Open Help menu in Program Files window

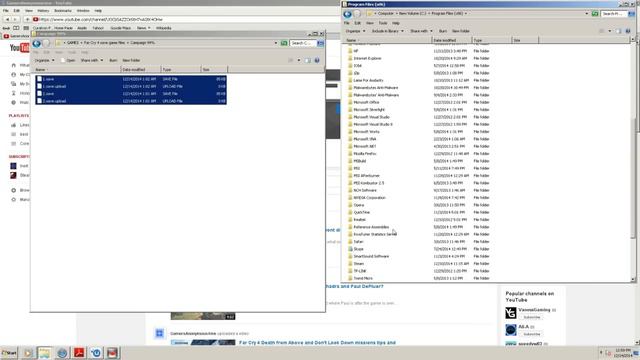pyautogui.click(x=396, y=23)
